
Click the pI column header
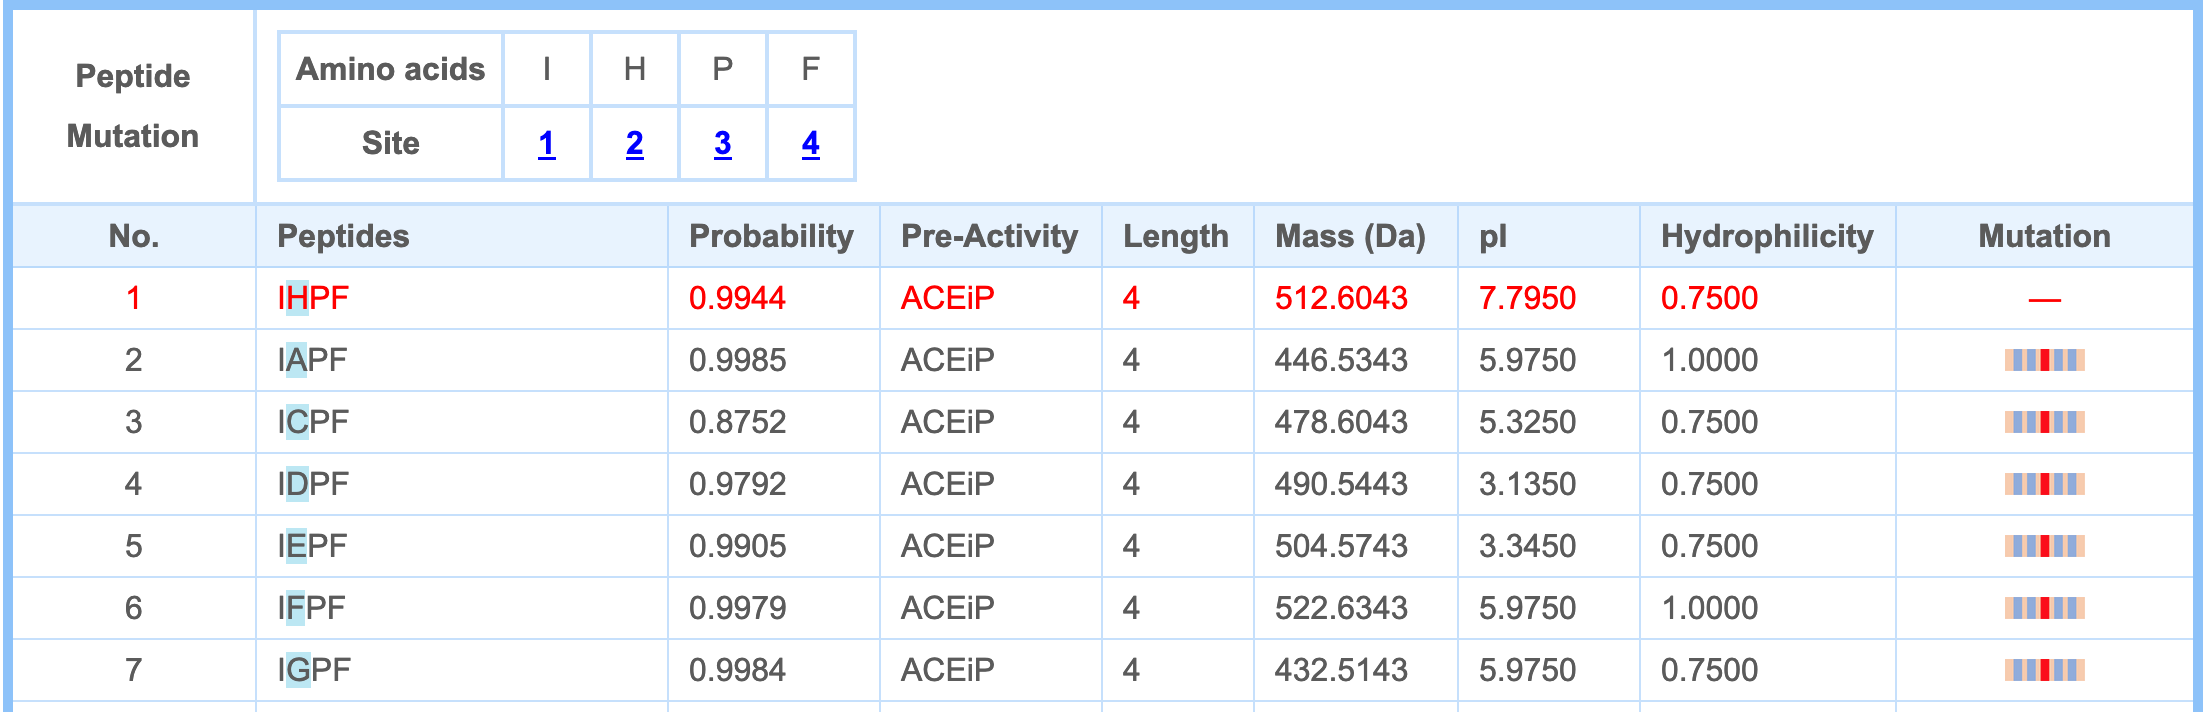click(x=1493, y=236)
